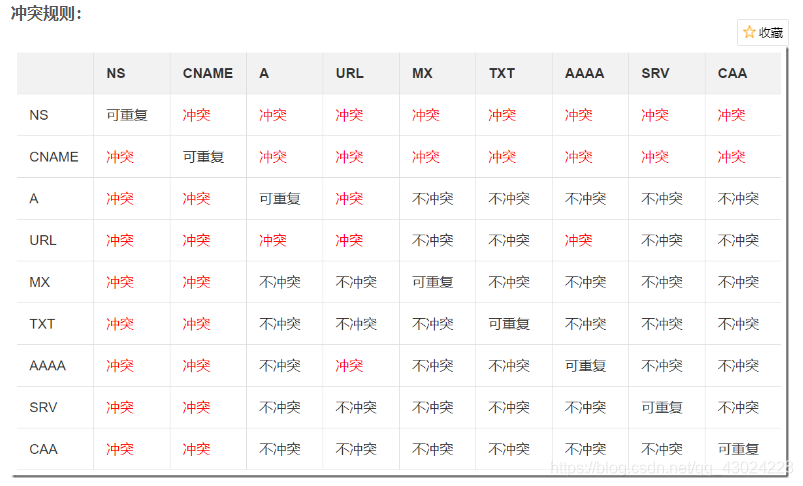The height and width of the screenshot is (486, 803).
Task: Click 可重复 cell in the NS row
Action: point(126,115)
